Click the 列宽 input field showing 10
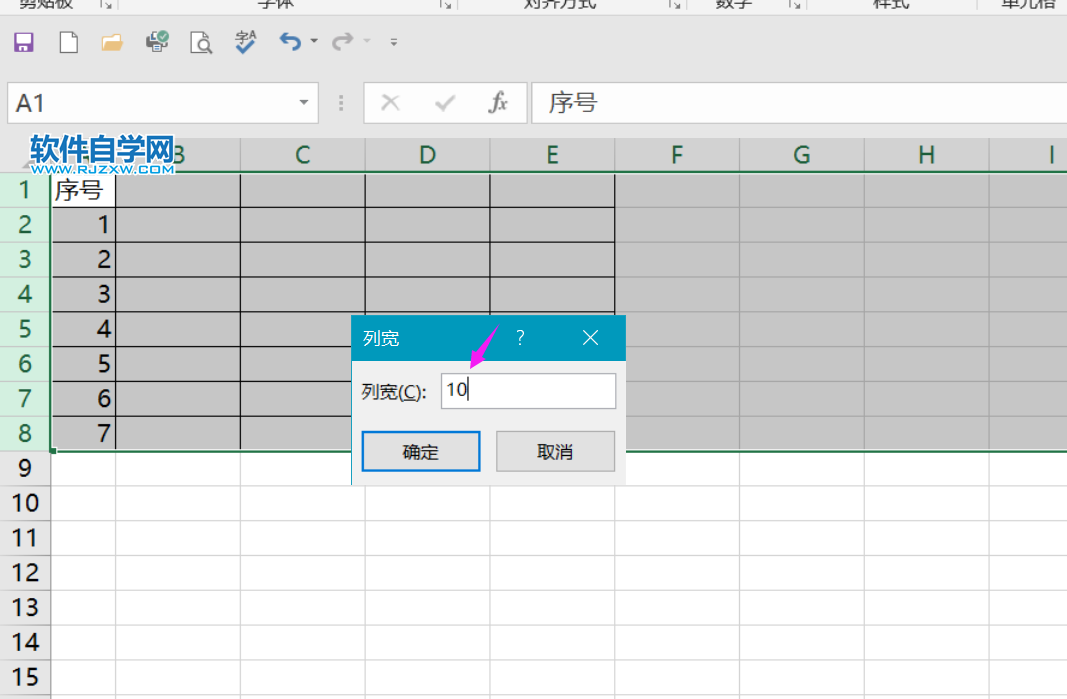Screen dimensions: 1067x699 coord(528,391)
